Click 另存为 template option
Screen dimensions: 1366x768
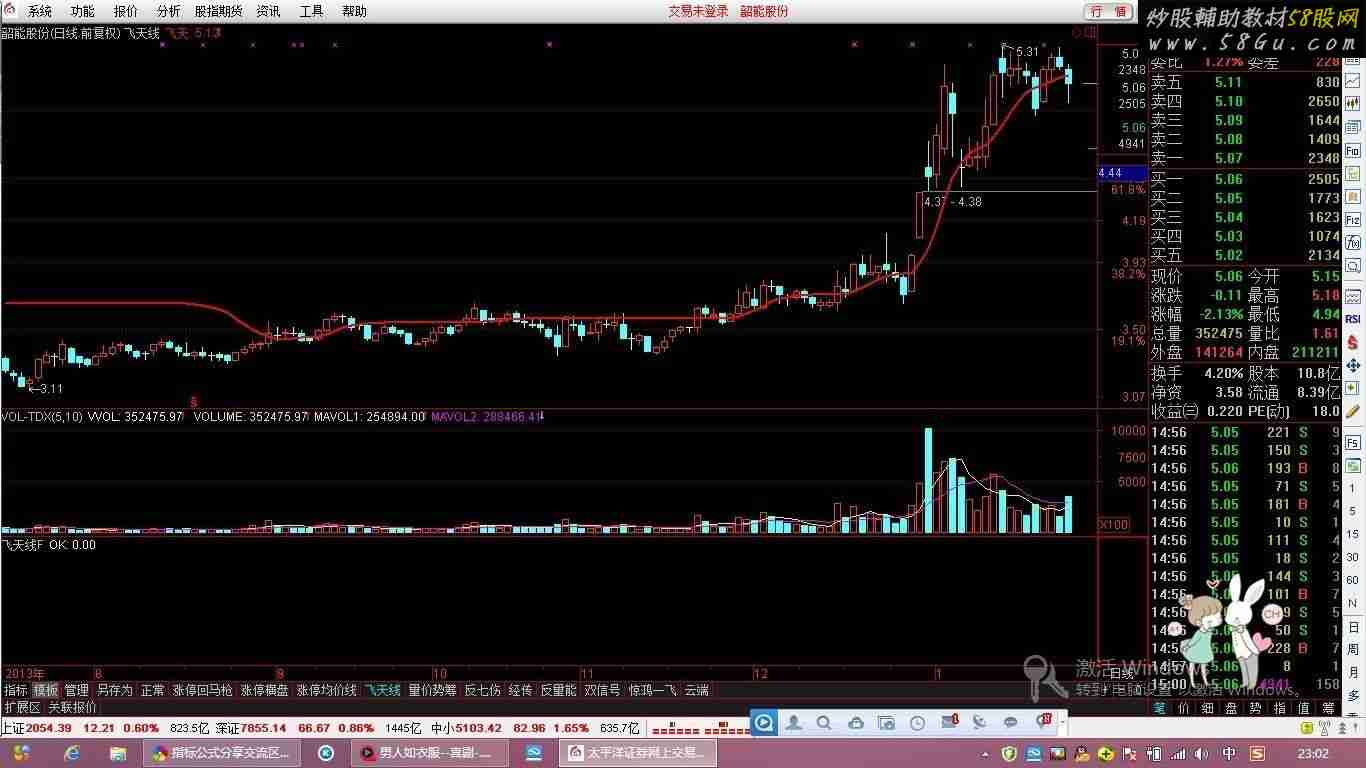[x=114, y=690]
